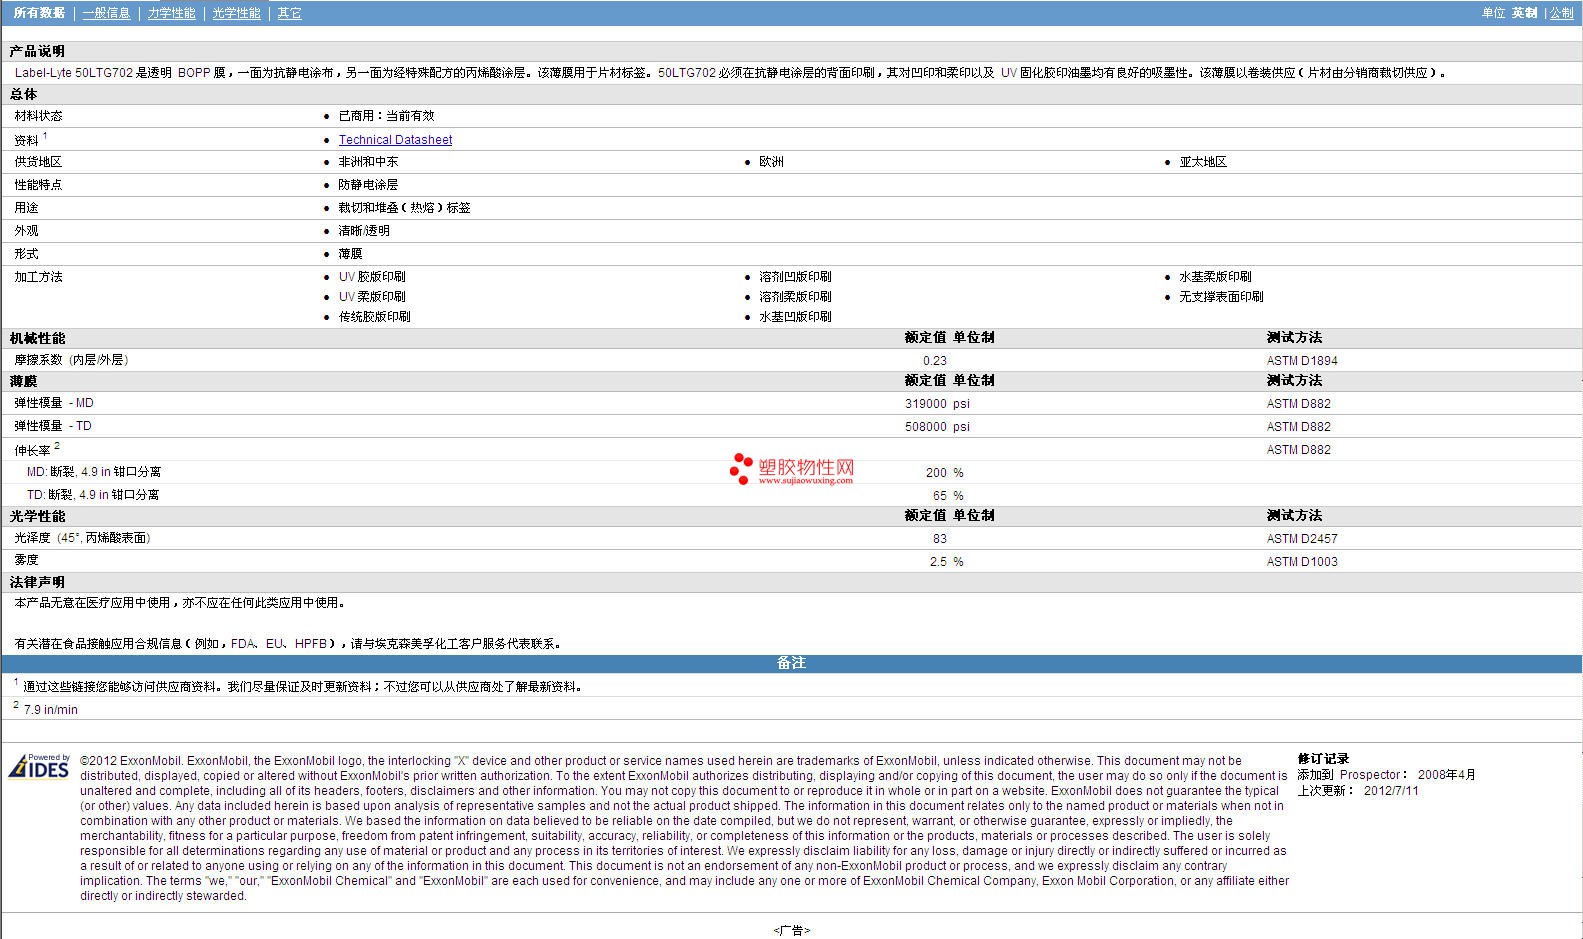This screenshot has width=1583, height=939.
Task: Click the 摩擦系数 (内层/外层) row
Action: pyautogui.click(x=791, y=360)
